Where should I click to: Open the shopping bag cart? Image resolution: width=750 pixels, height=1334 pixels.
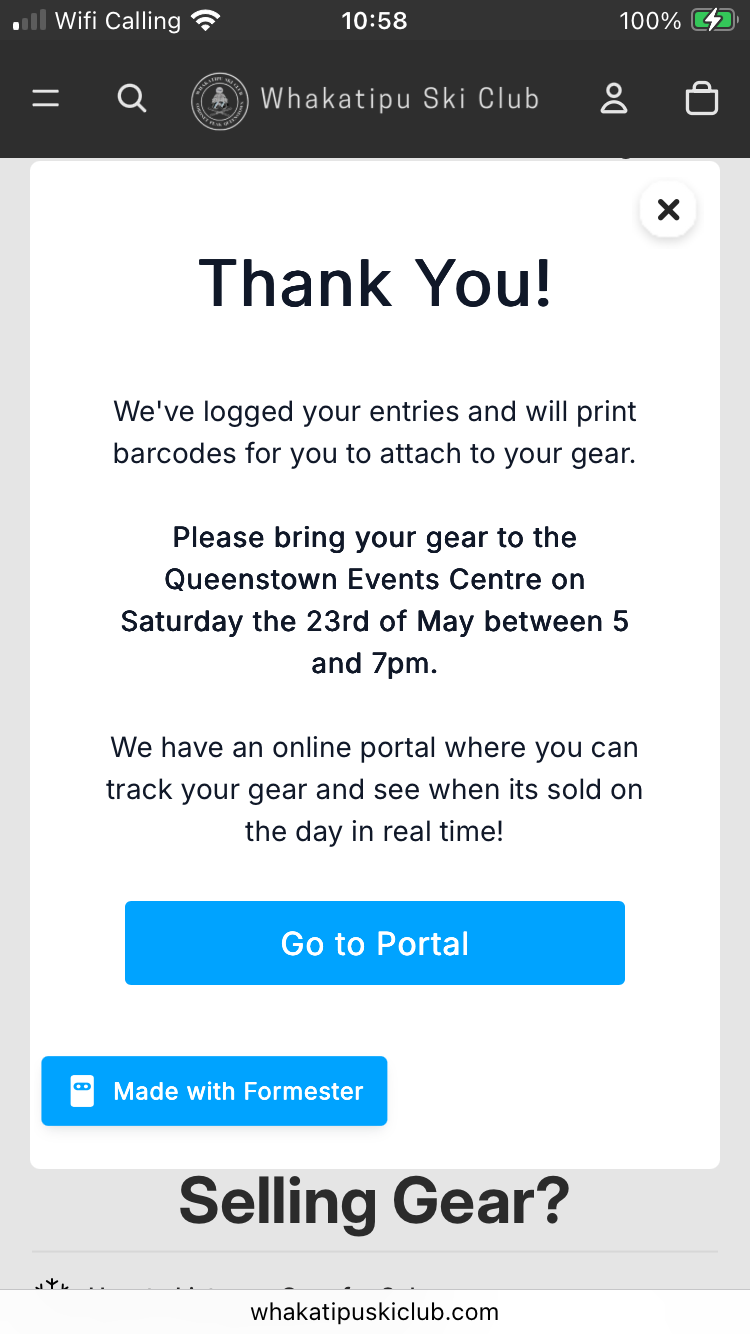(x=701, y=99)
